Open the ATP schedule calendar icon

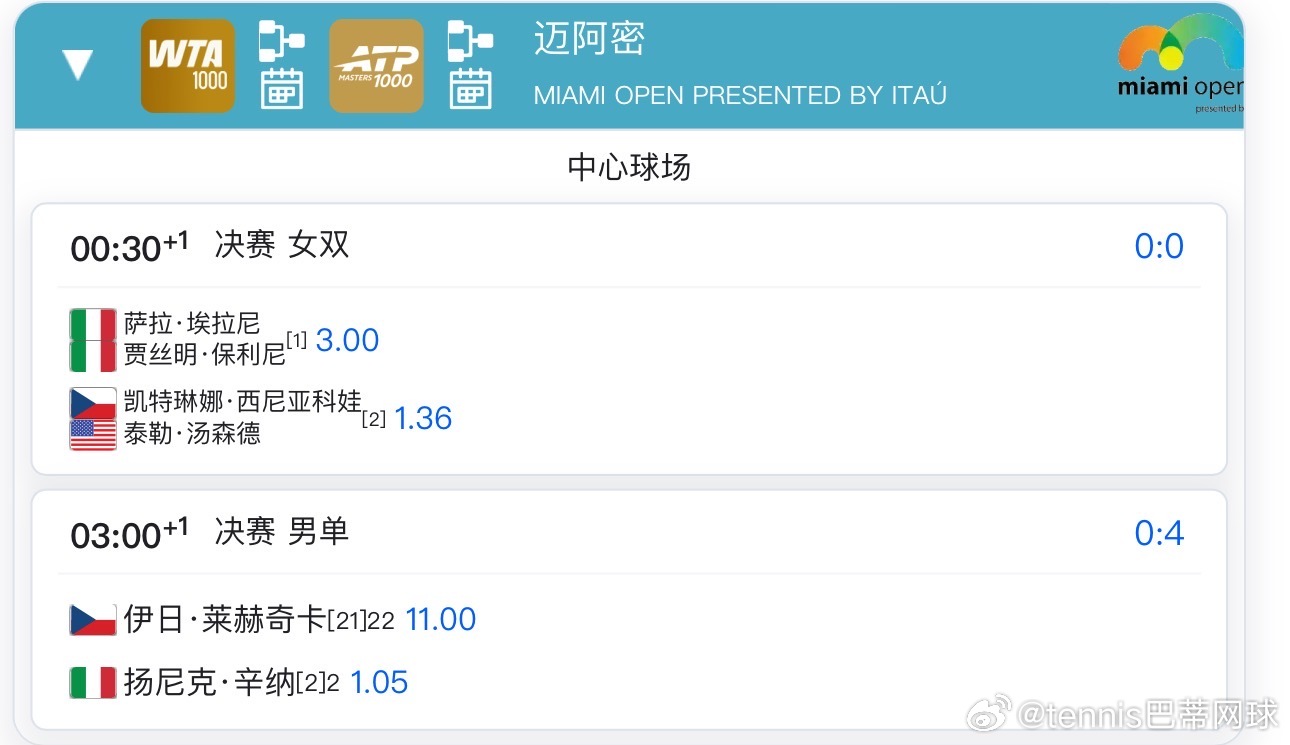(470, 89)
